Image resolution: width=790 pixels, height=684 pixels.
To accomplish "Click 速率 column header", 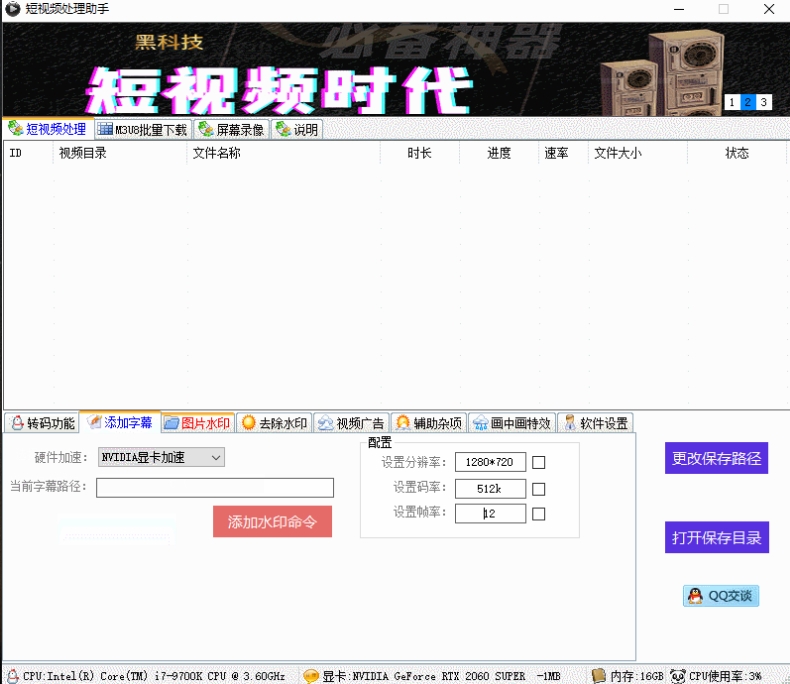I will pos(563,153).
